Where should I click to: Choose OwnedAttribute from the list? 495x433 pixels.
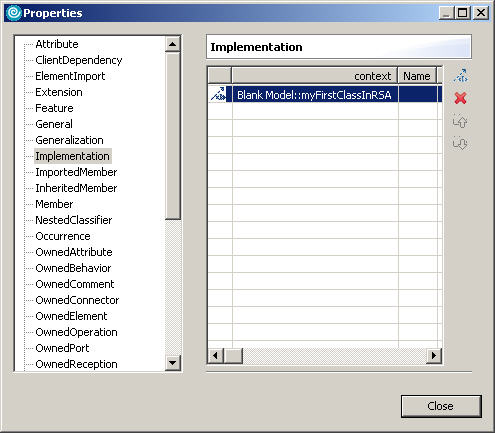(x=74, y=252)
